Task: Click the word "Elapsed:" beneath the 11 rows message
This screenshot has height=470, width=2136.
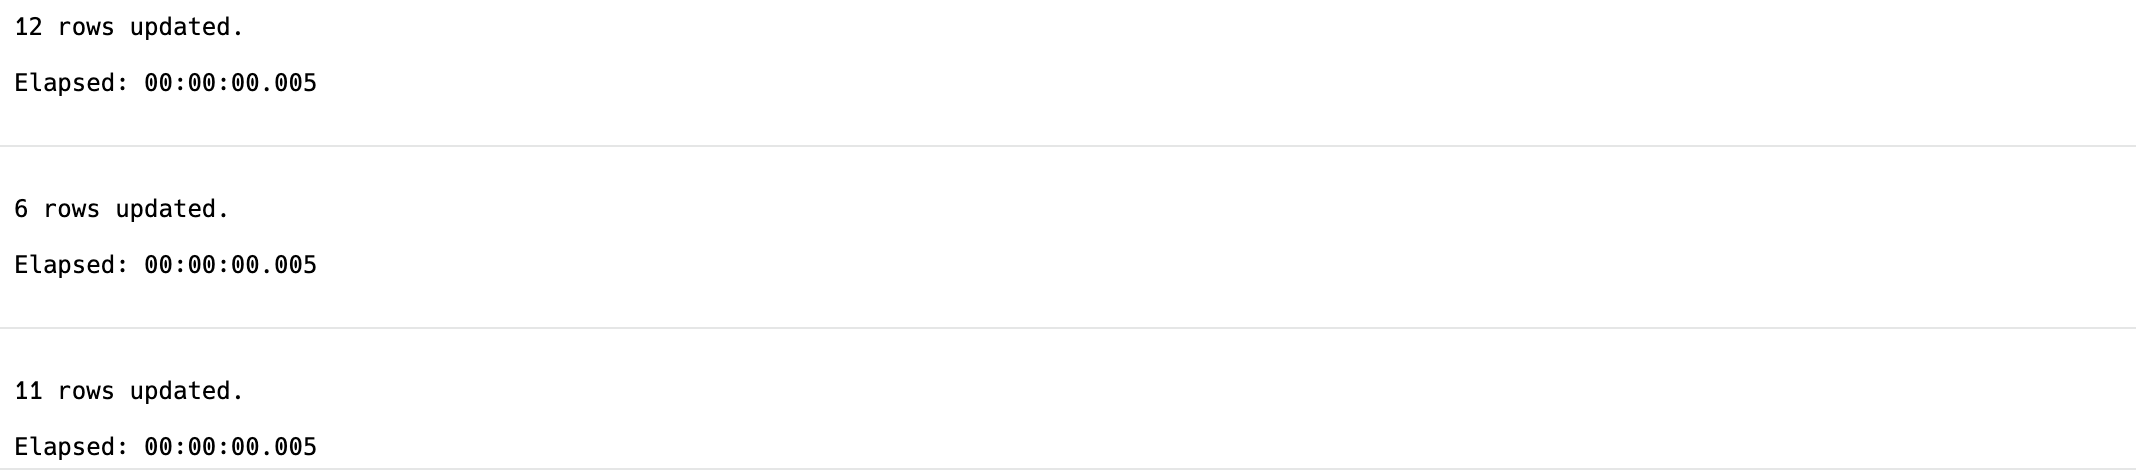Action: click(x=72, y=447)
